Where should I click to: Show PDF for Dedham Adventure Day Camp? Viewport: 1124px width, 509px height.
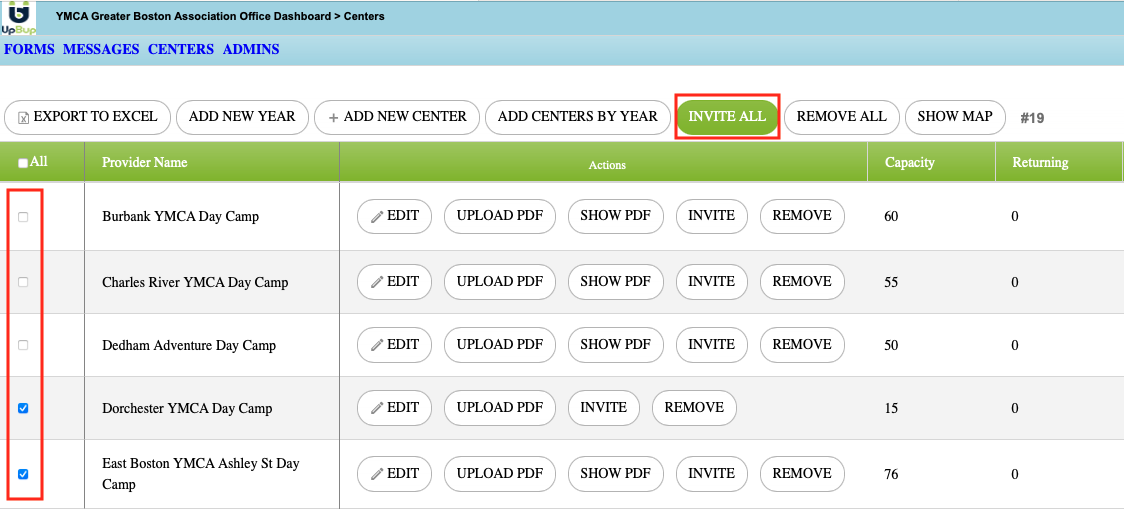[616, 345]
